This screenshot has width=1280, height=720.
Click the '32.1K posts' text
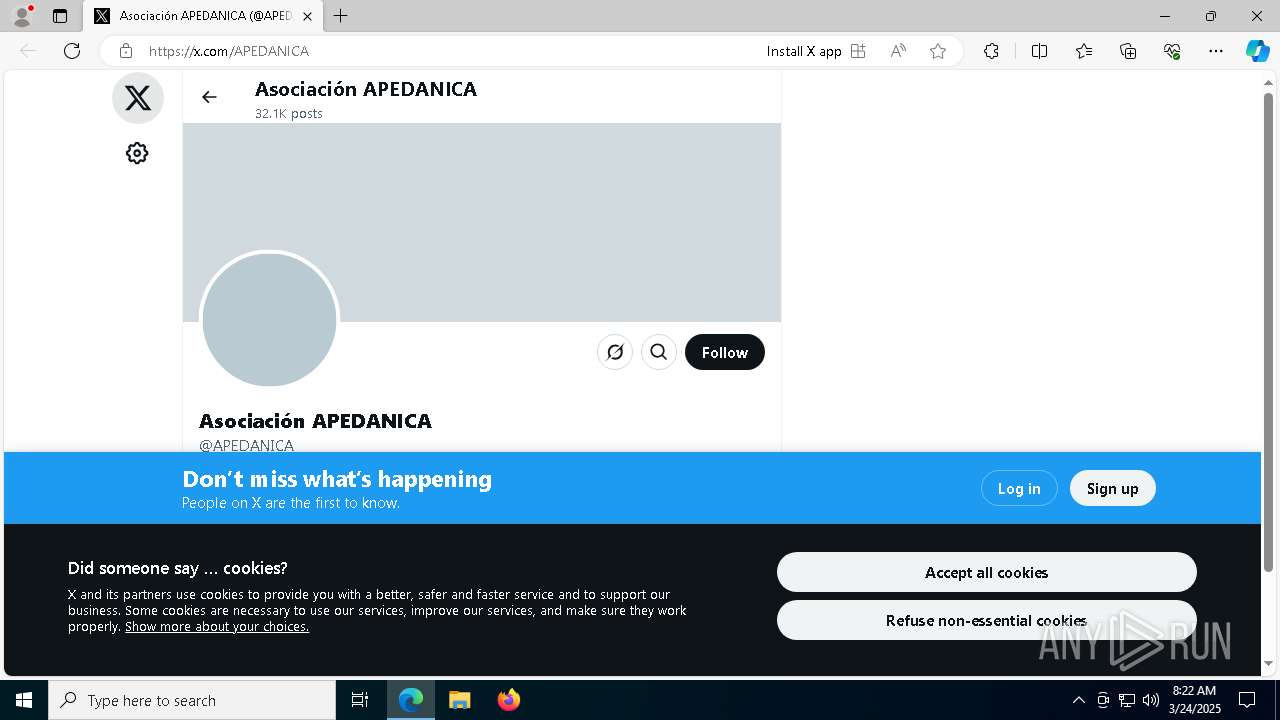point(289,113)
